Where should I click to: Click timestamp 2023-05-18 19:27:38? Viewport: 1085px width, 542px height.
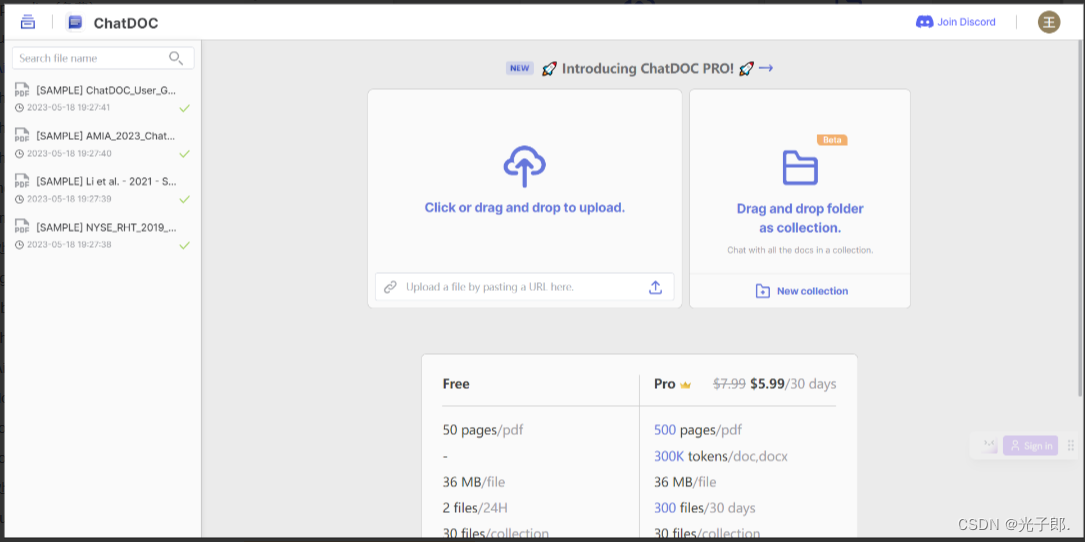(69, 244)
